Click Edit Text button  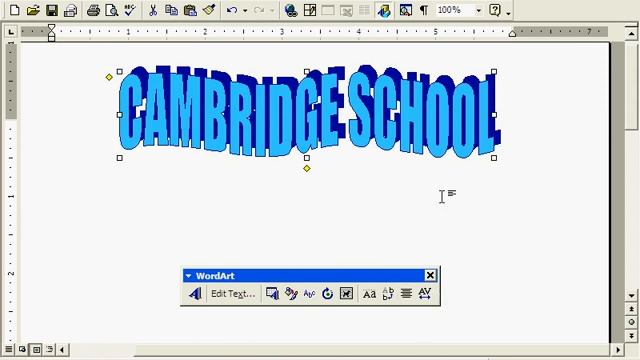(x=233, y=293)
